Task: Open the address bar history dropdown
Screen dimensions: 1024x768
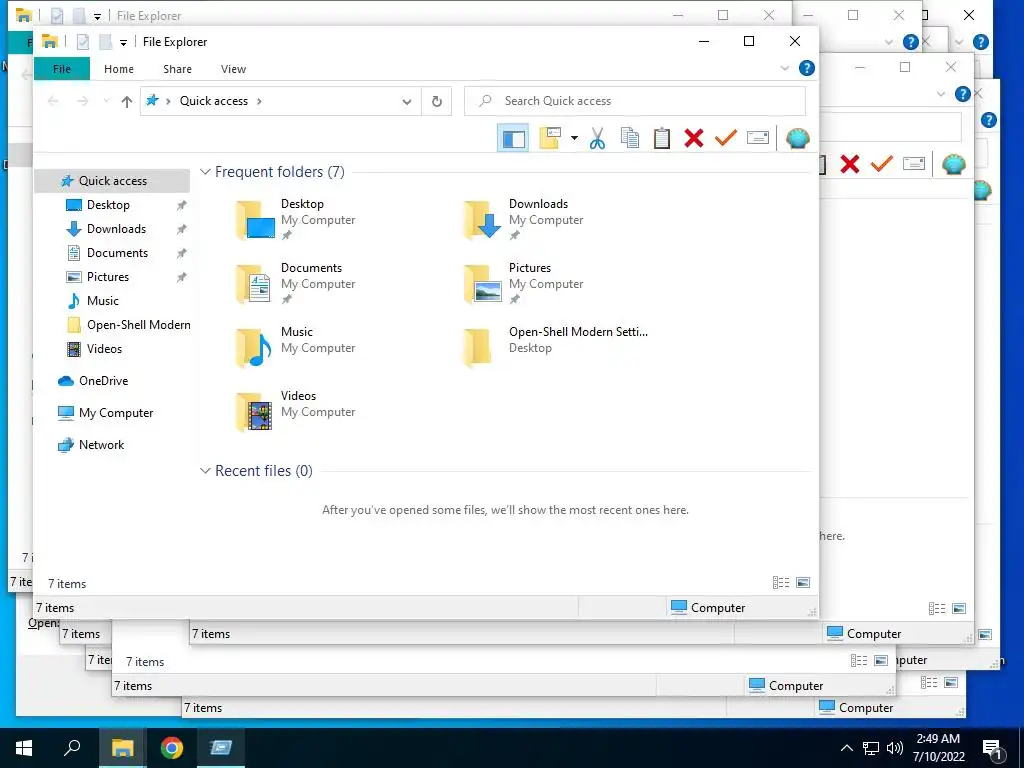Action: (407, 102)
